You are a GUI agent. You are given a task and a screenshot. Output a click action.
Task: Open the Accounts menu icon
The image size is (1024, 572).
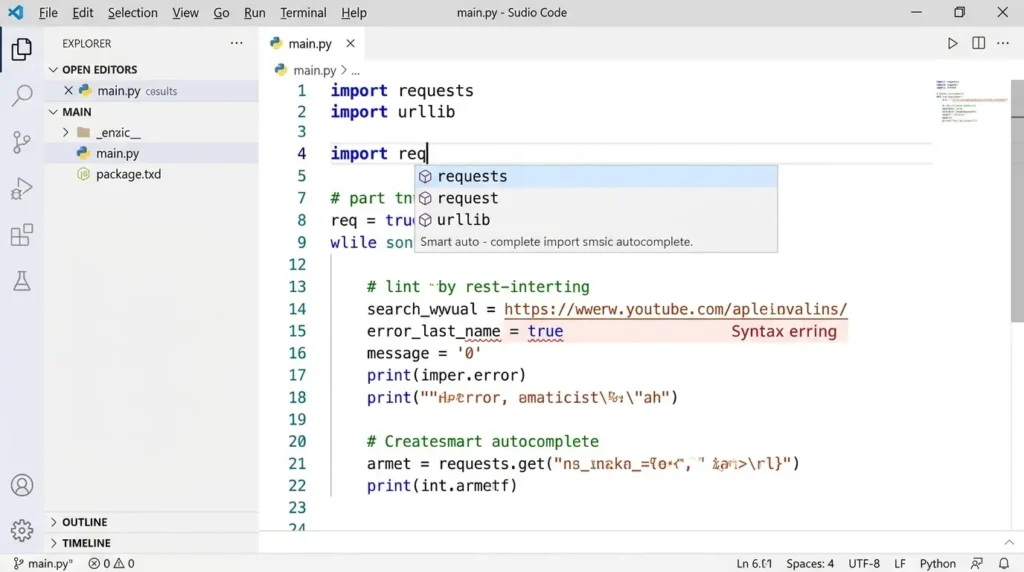pos(22,485)
